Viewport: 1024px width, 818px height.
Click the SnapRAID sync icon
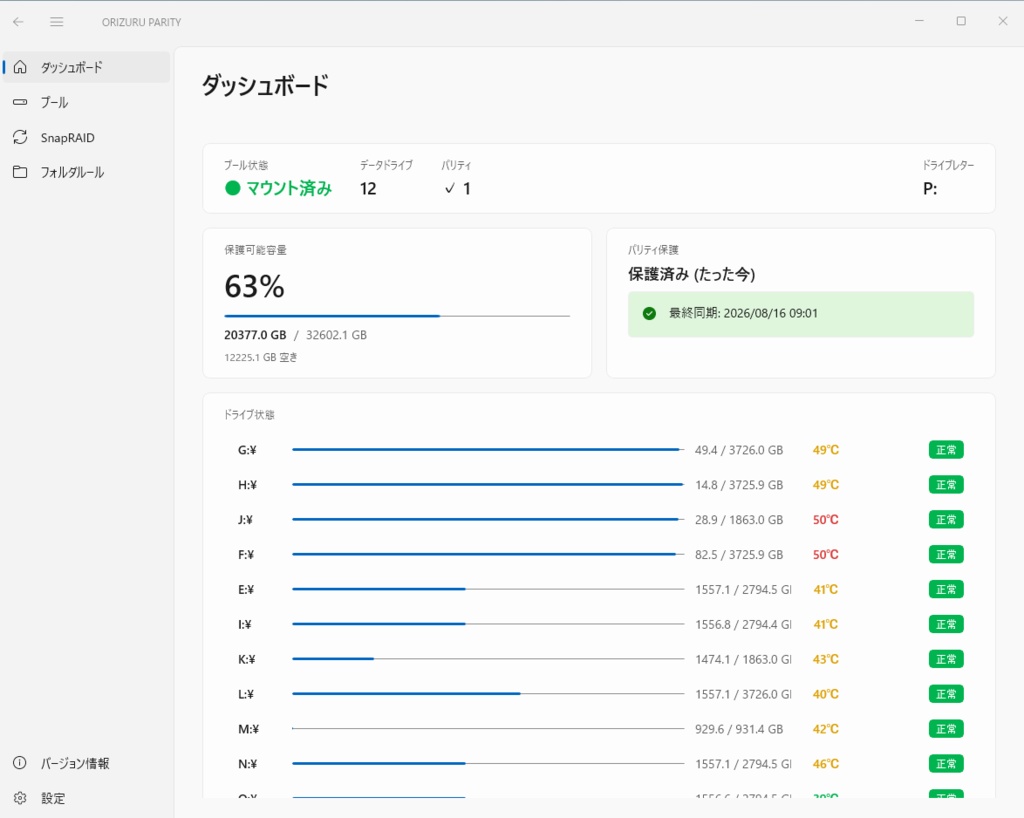(20, 137)
